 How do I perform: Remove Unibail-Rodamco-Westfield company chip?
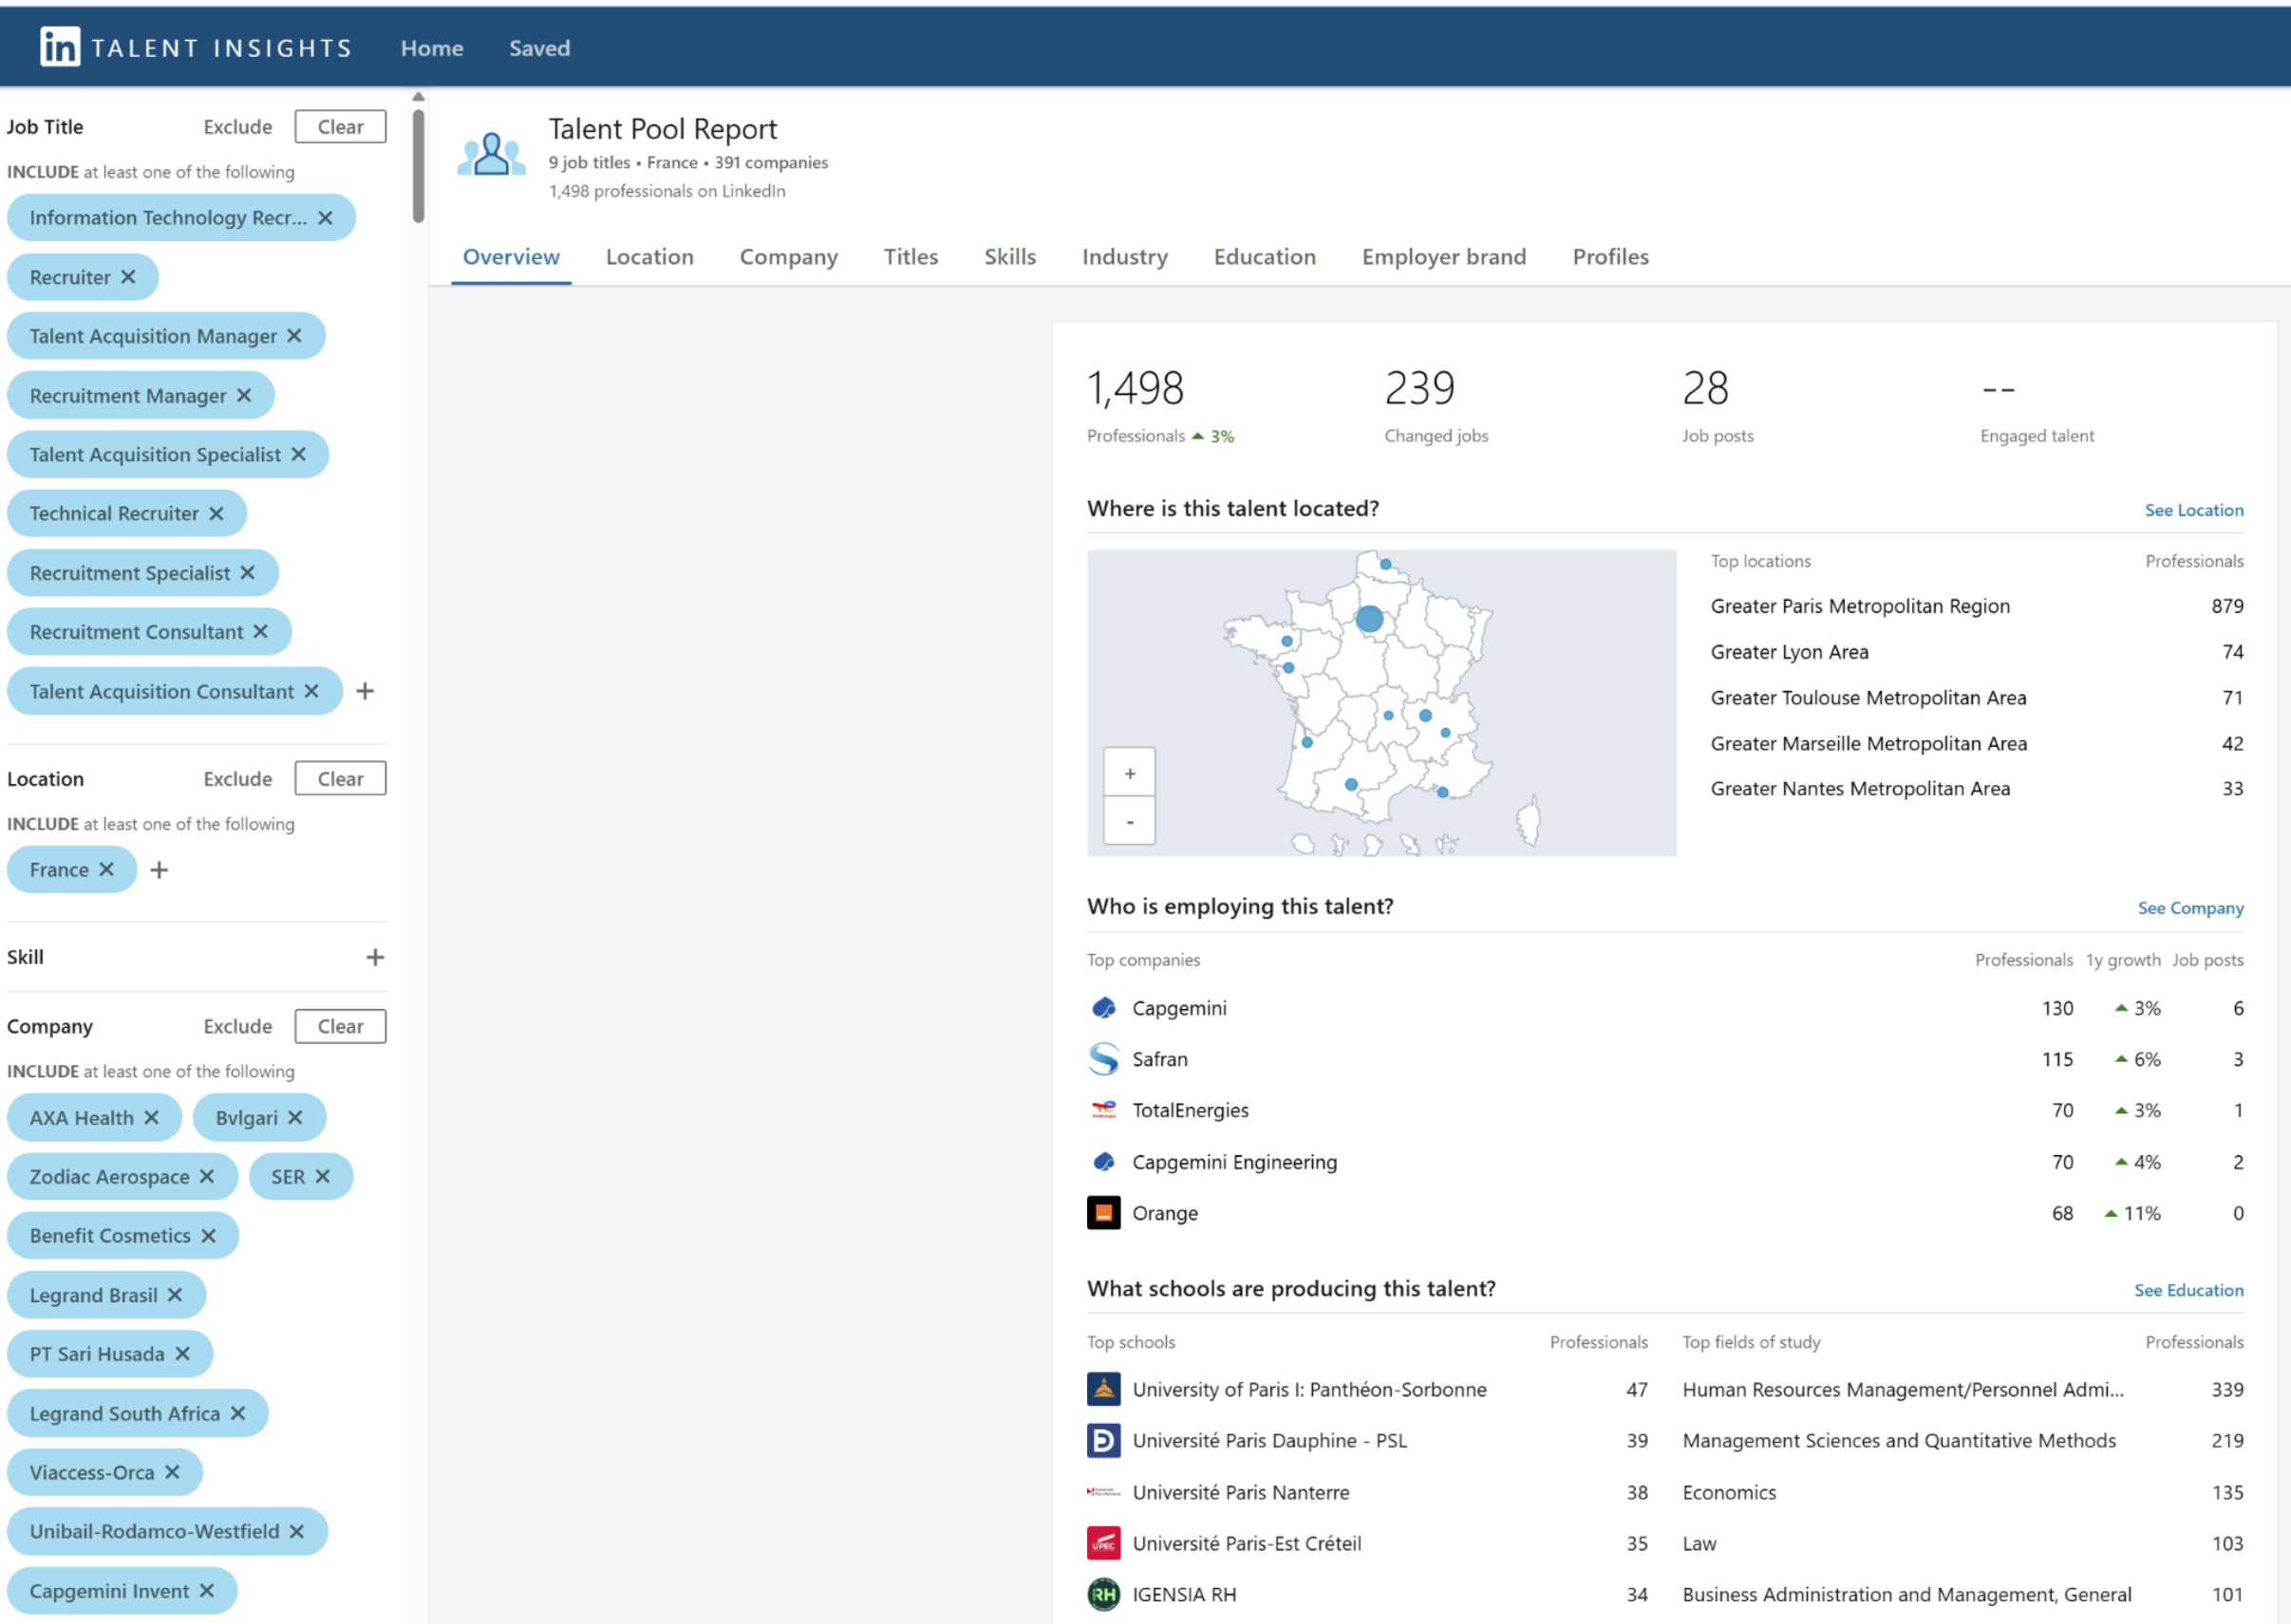[x=296, y=1531]
